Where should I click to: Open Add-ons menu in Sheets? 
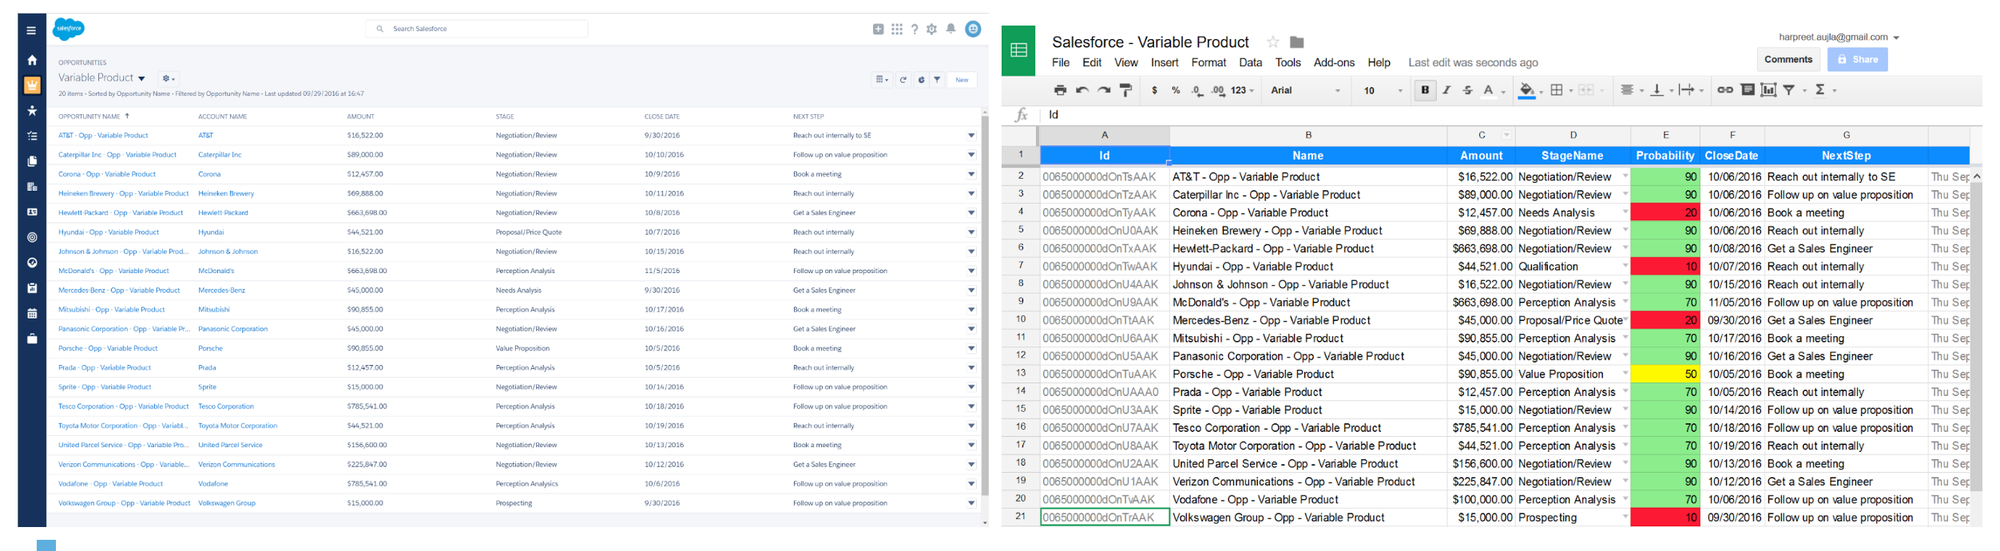(1334, 63)
